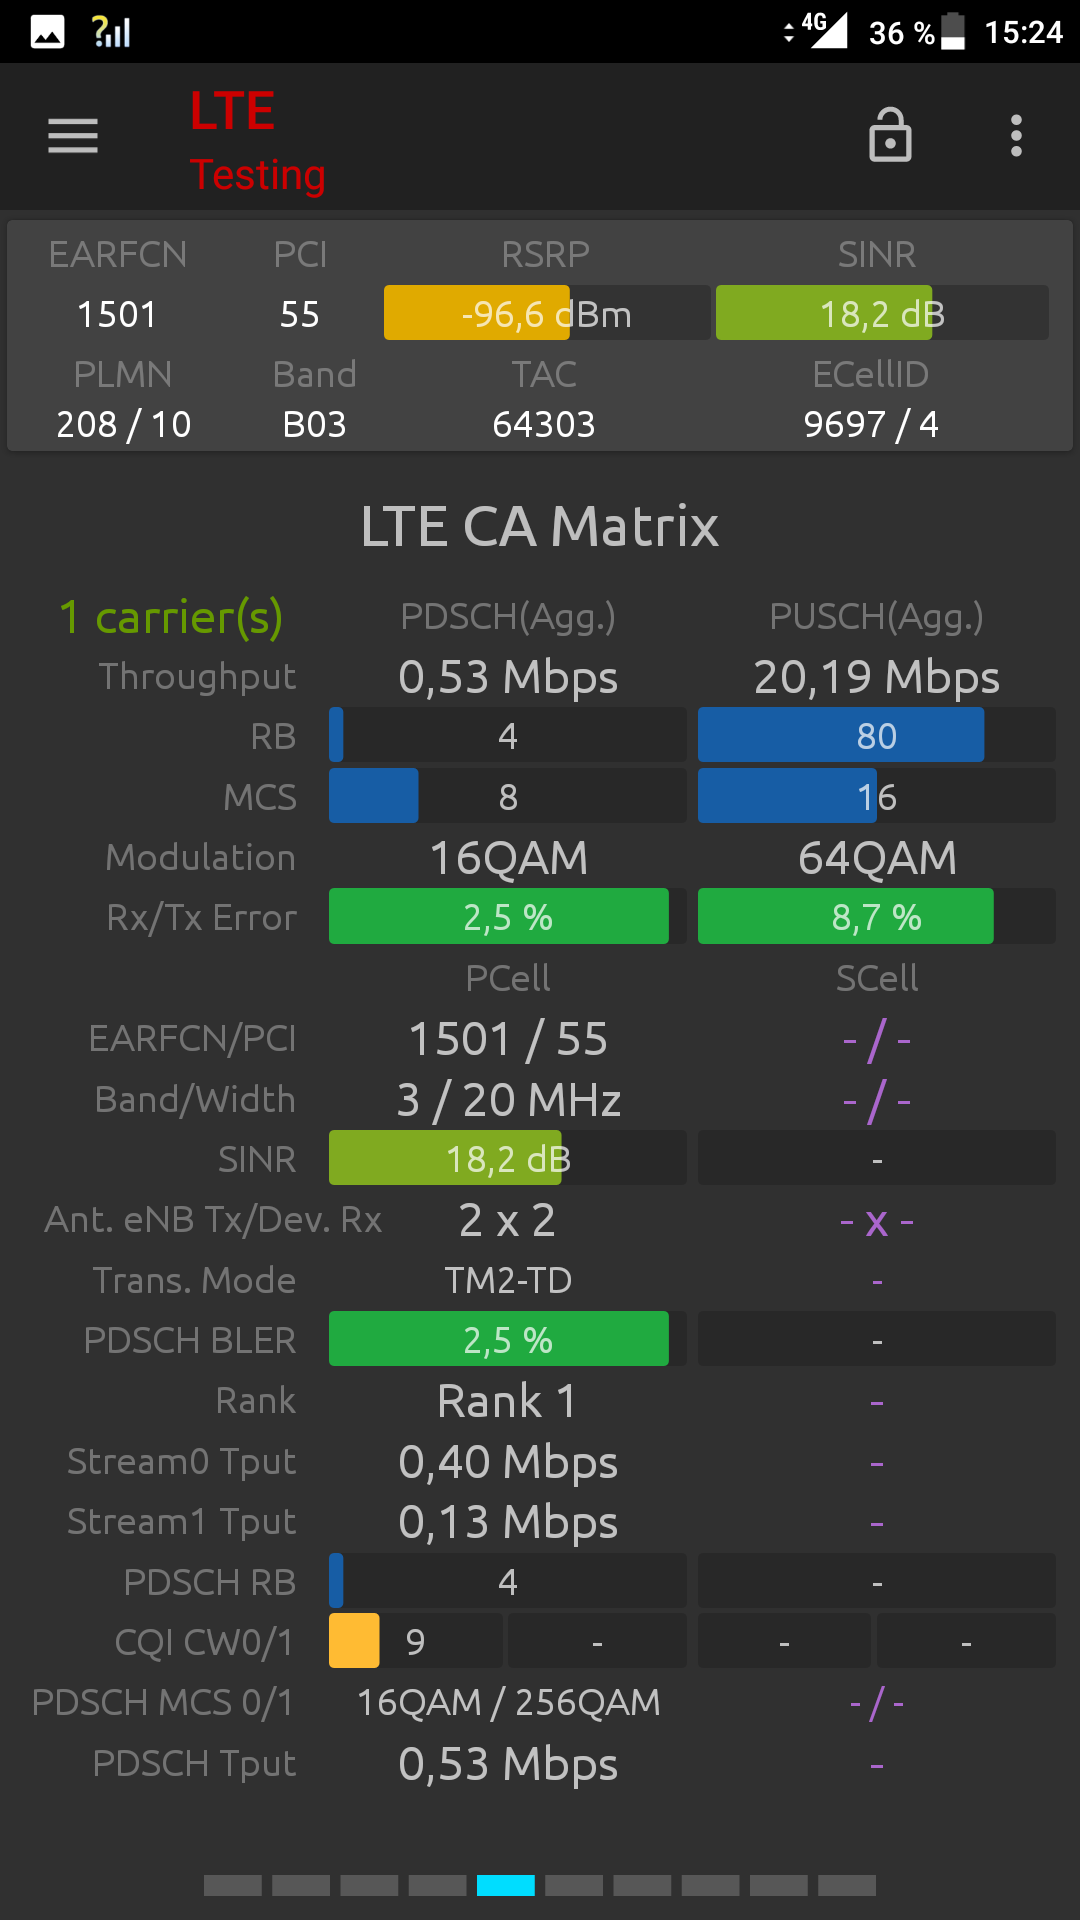This screenshot has width=1080, height=1920.
Task: Open the hamburger navigation menu
Action: point(73,136)
